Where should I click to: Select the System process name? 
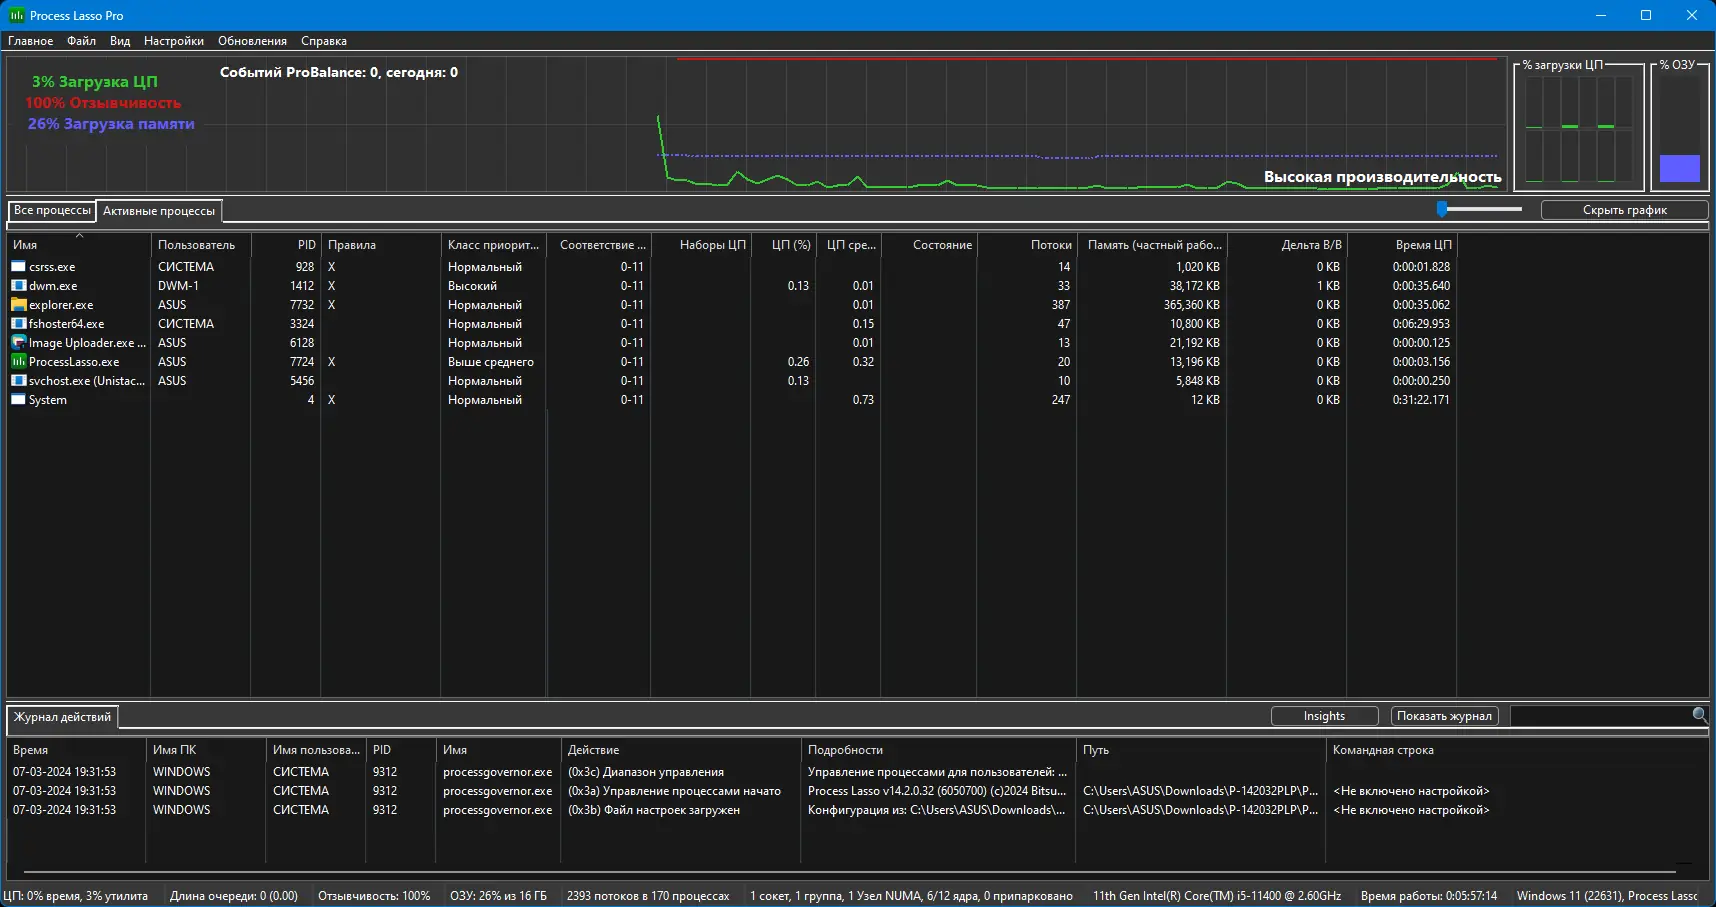click(48, 400)
